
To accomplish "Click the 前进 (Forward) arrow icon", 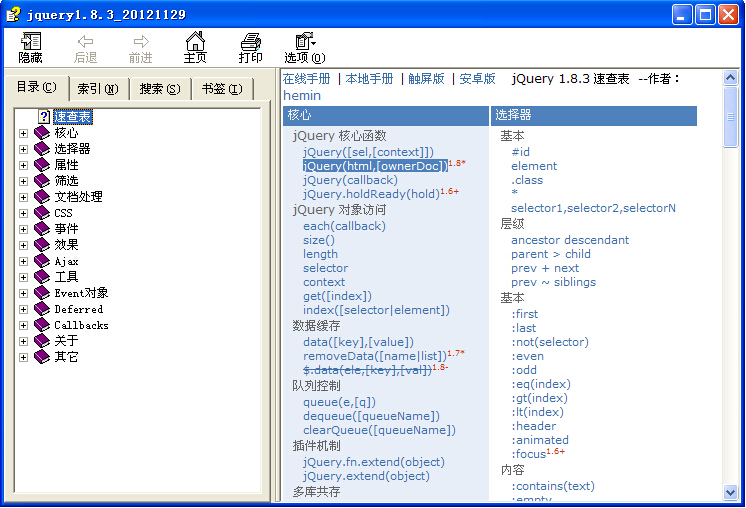I will coord(141,41).
